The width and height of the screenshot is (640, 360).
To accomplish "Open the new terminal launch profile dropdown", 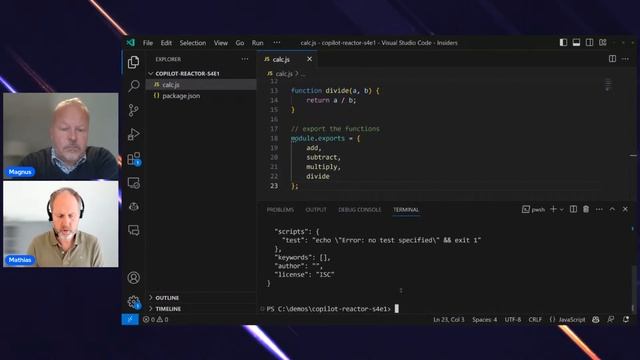I will pyautogui.click(x=562, y=209).
